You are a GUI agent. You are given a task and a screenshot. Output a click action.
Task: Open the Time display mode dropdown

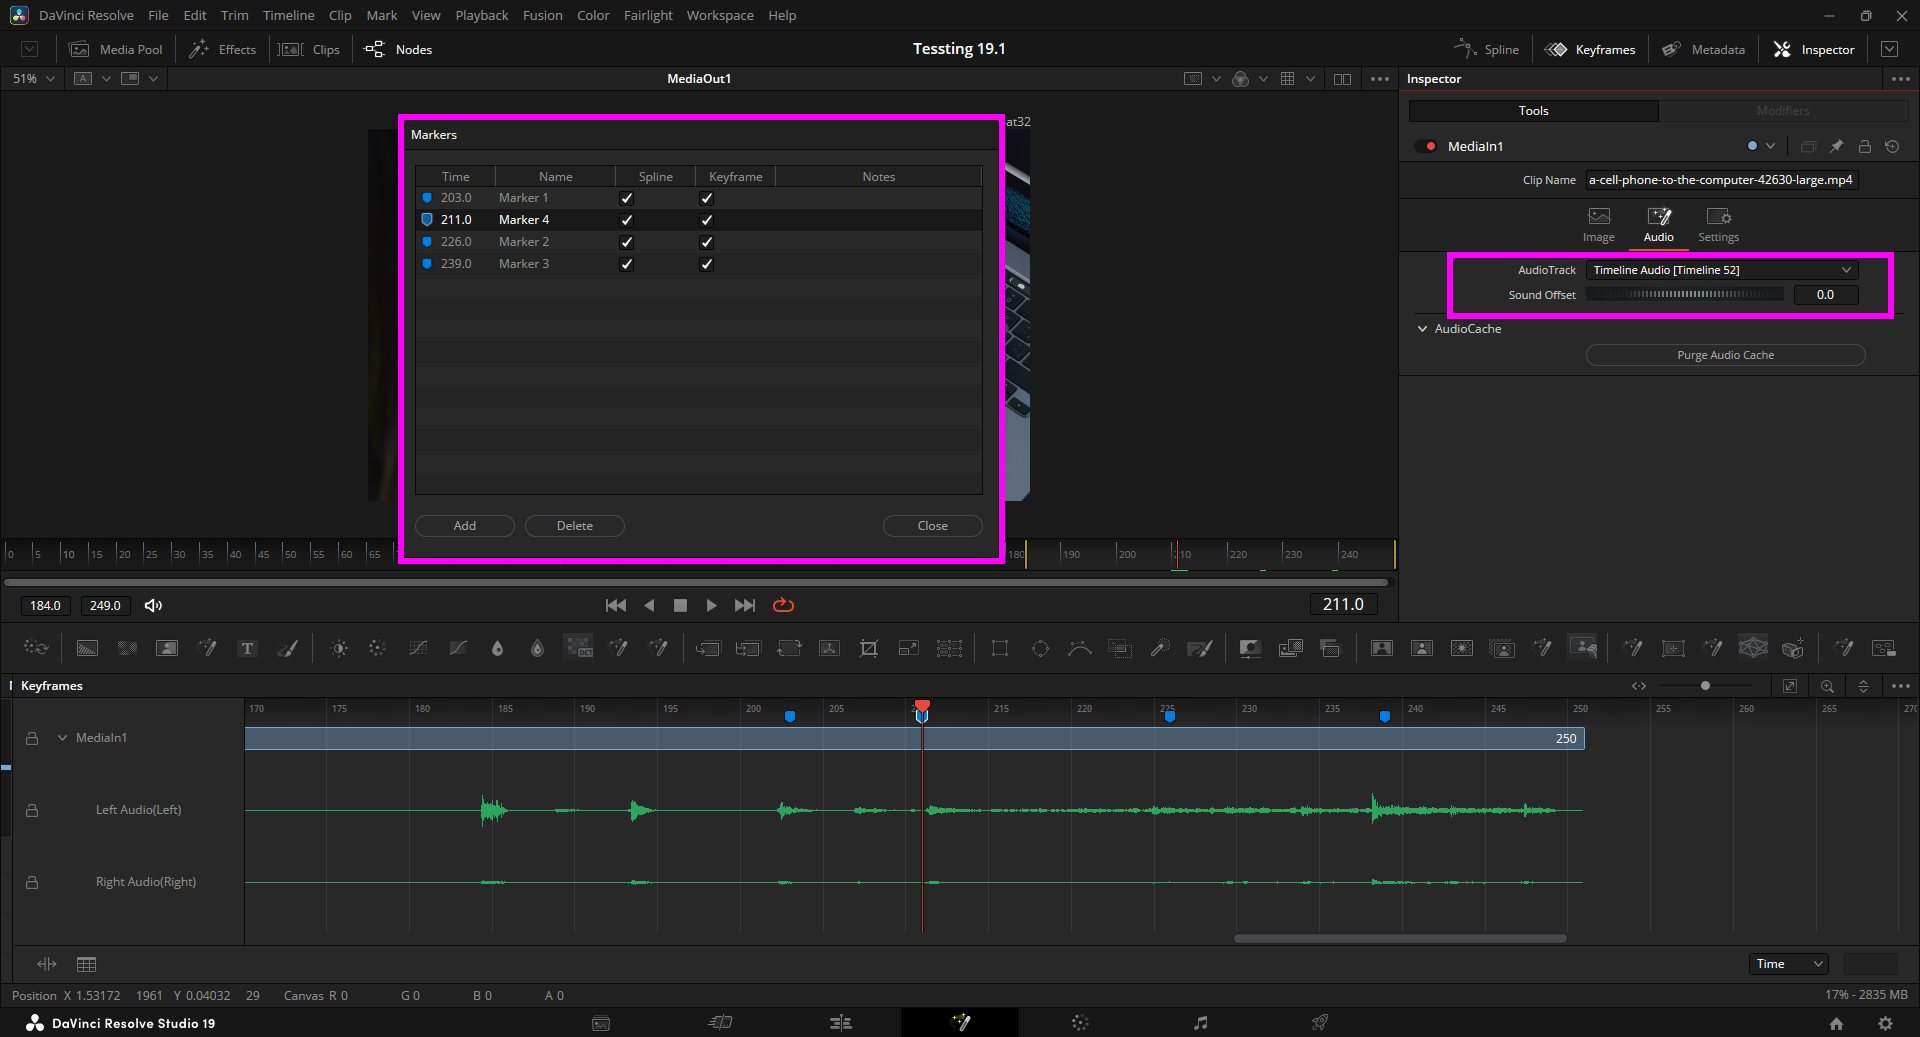coord(1789,964)
